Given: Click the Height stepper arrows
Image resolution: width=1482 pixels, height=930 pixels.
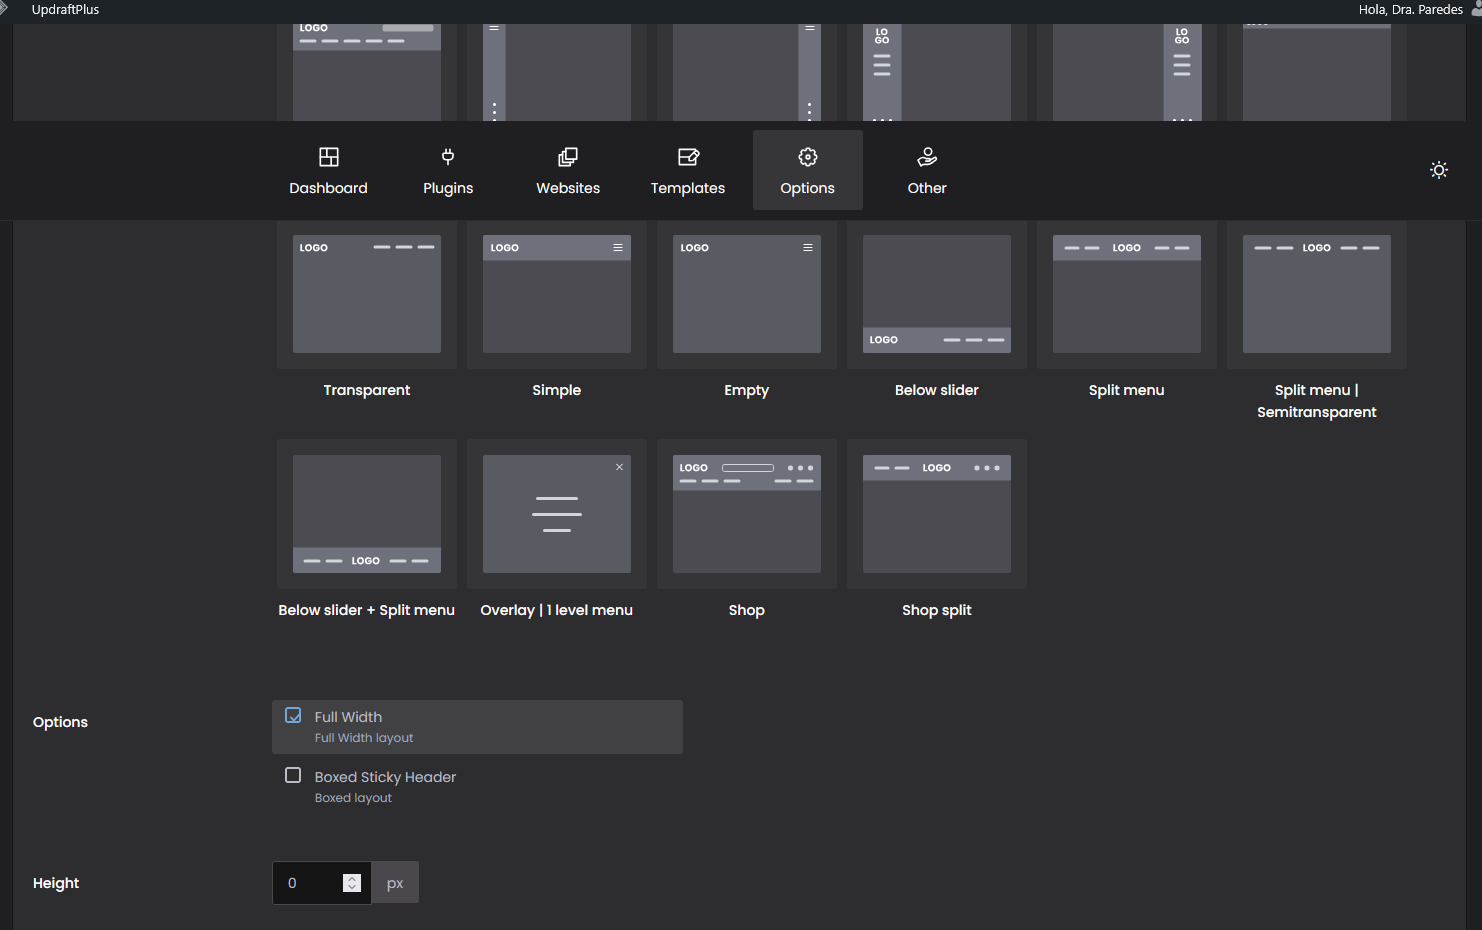Looking at the screenshot, I should tap(352, 883).
